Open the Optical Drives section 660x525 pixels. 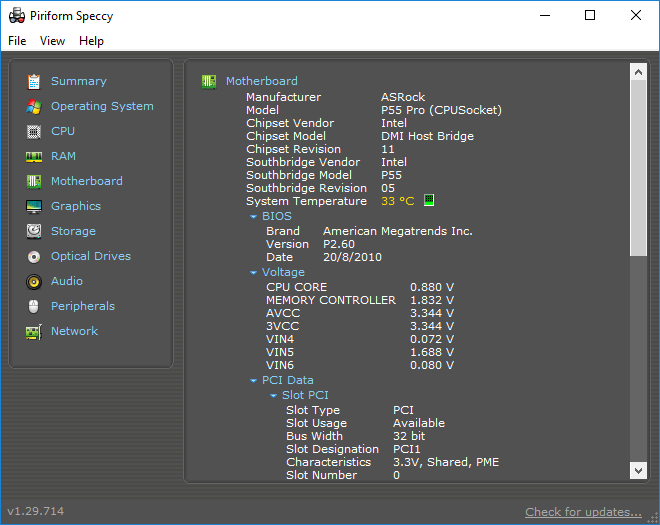(91, 256)
